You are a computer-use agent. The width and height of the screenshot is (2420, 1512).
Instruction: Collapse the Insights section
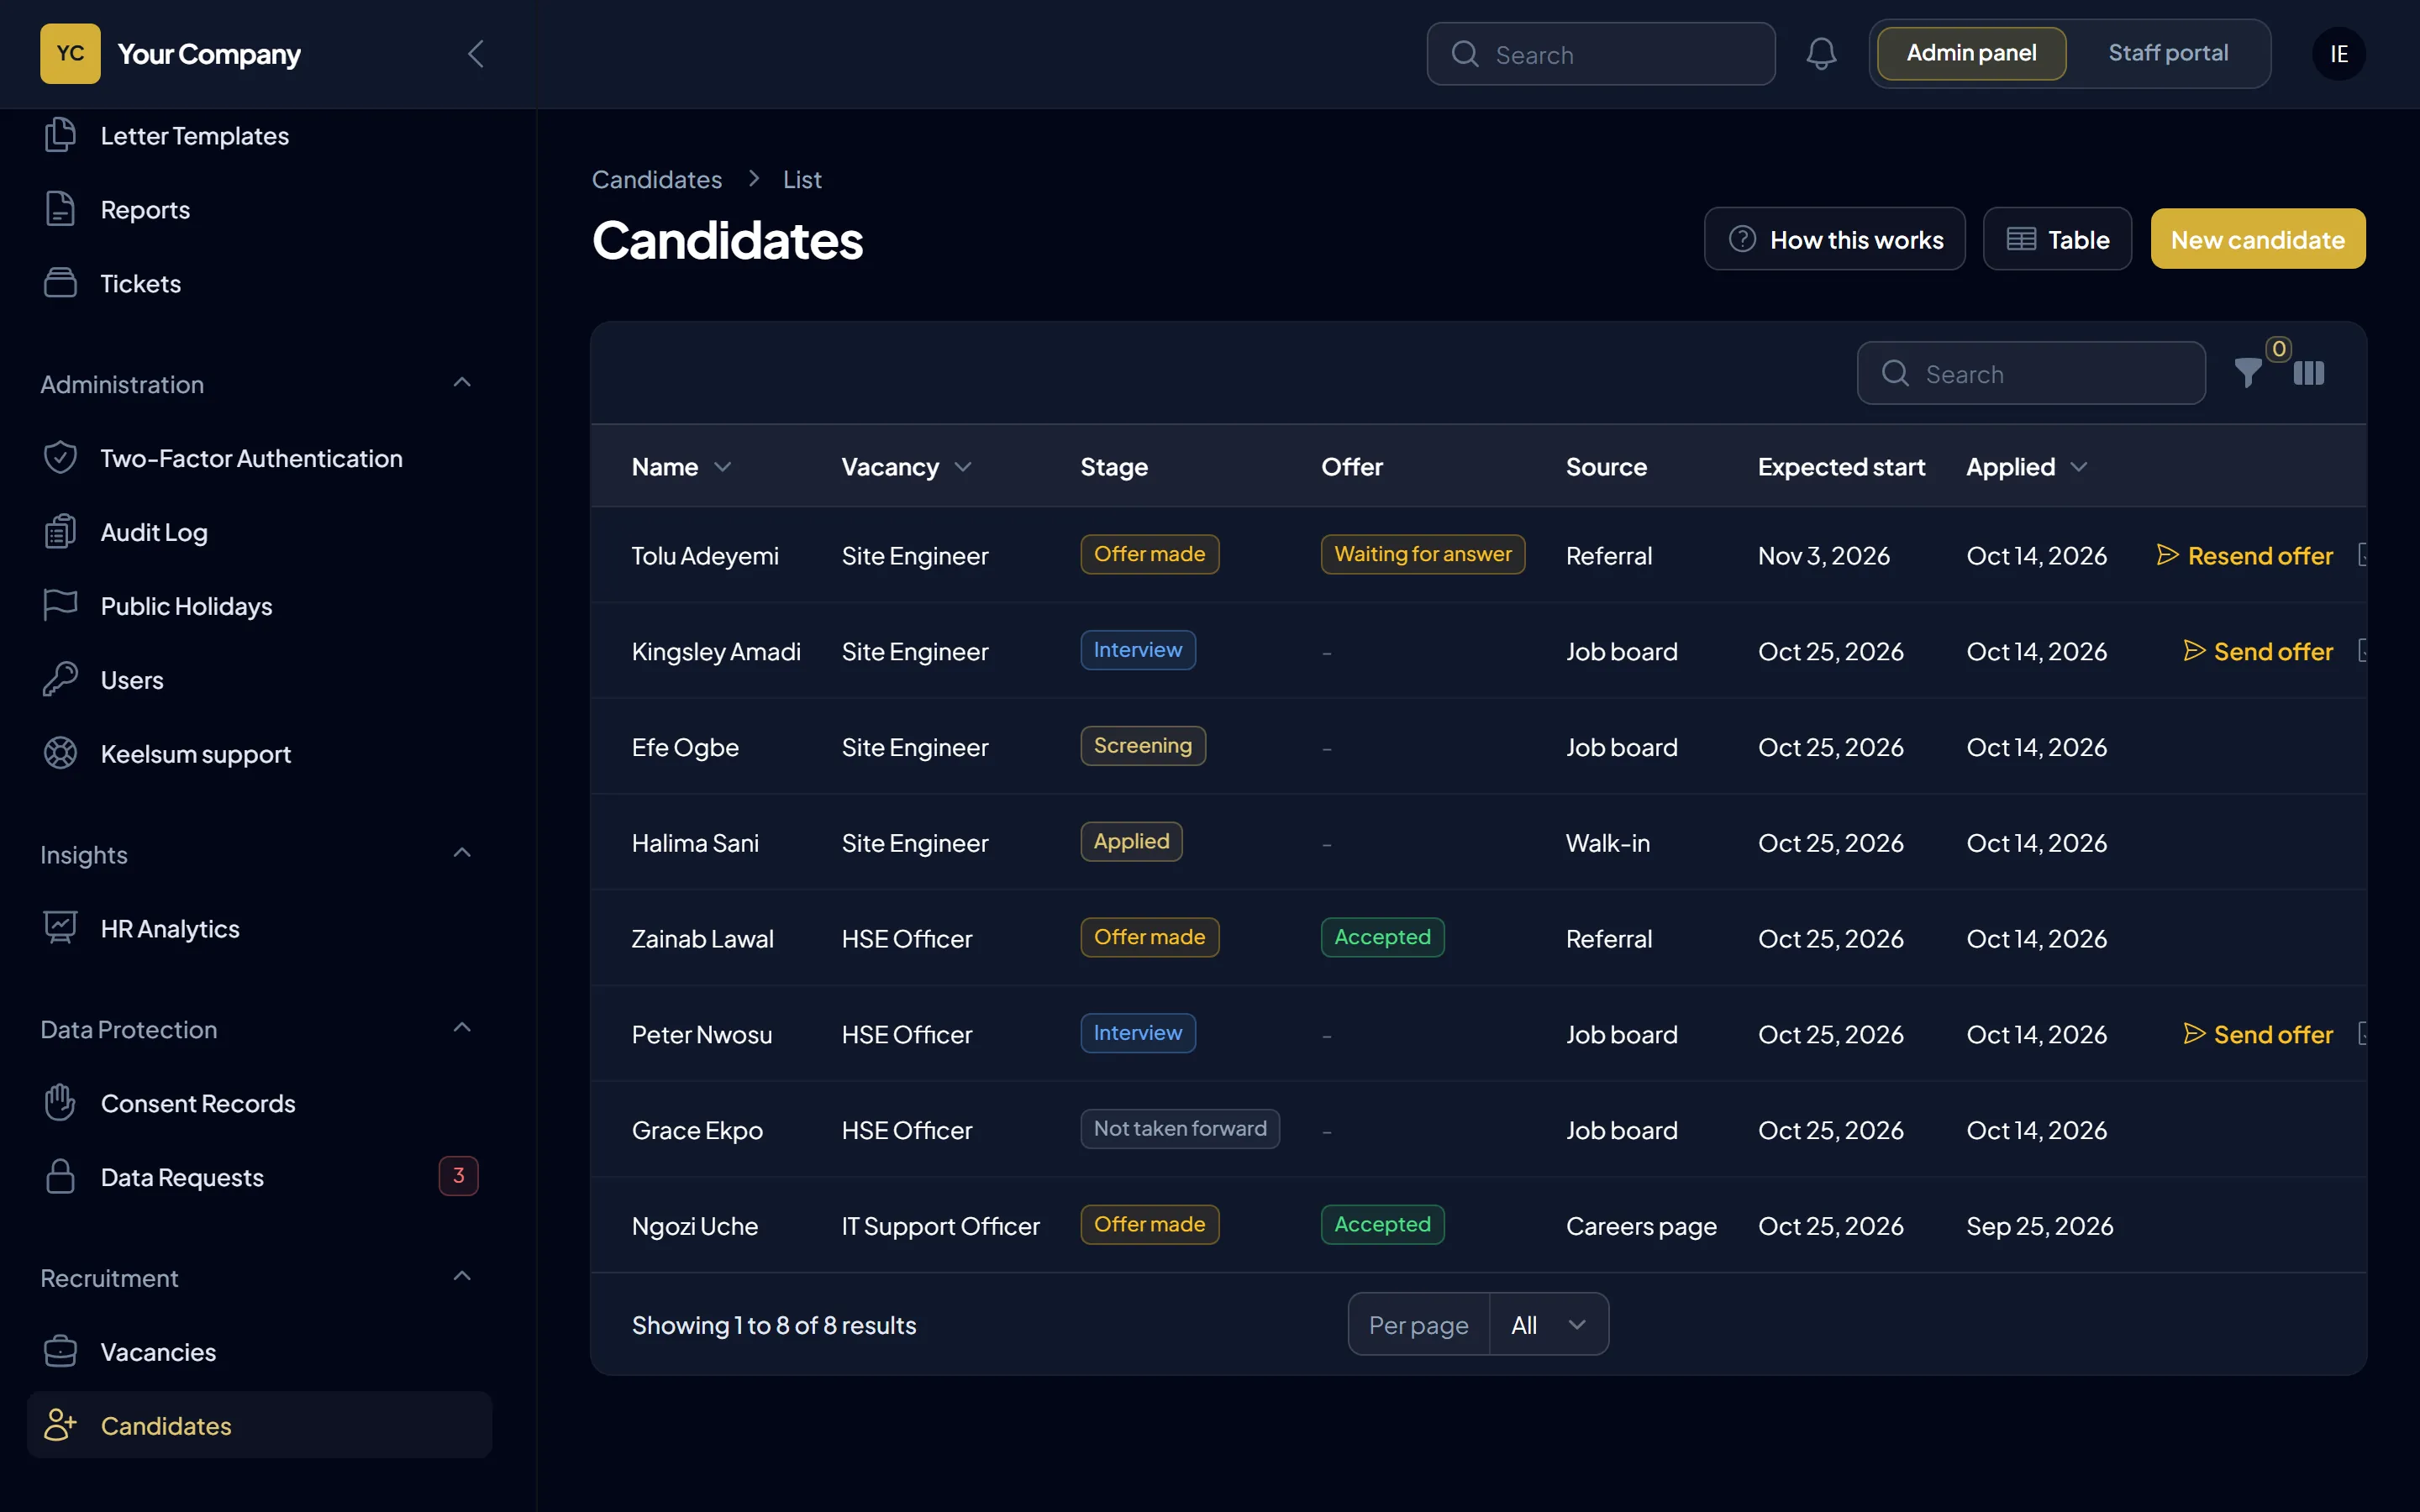coord(462,853)
